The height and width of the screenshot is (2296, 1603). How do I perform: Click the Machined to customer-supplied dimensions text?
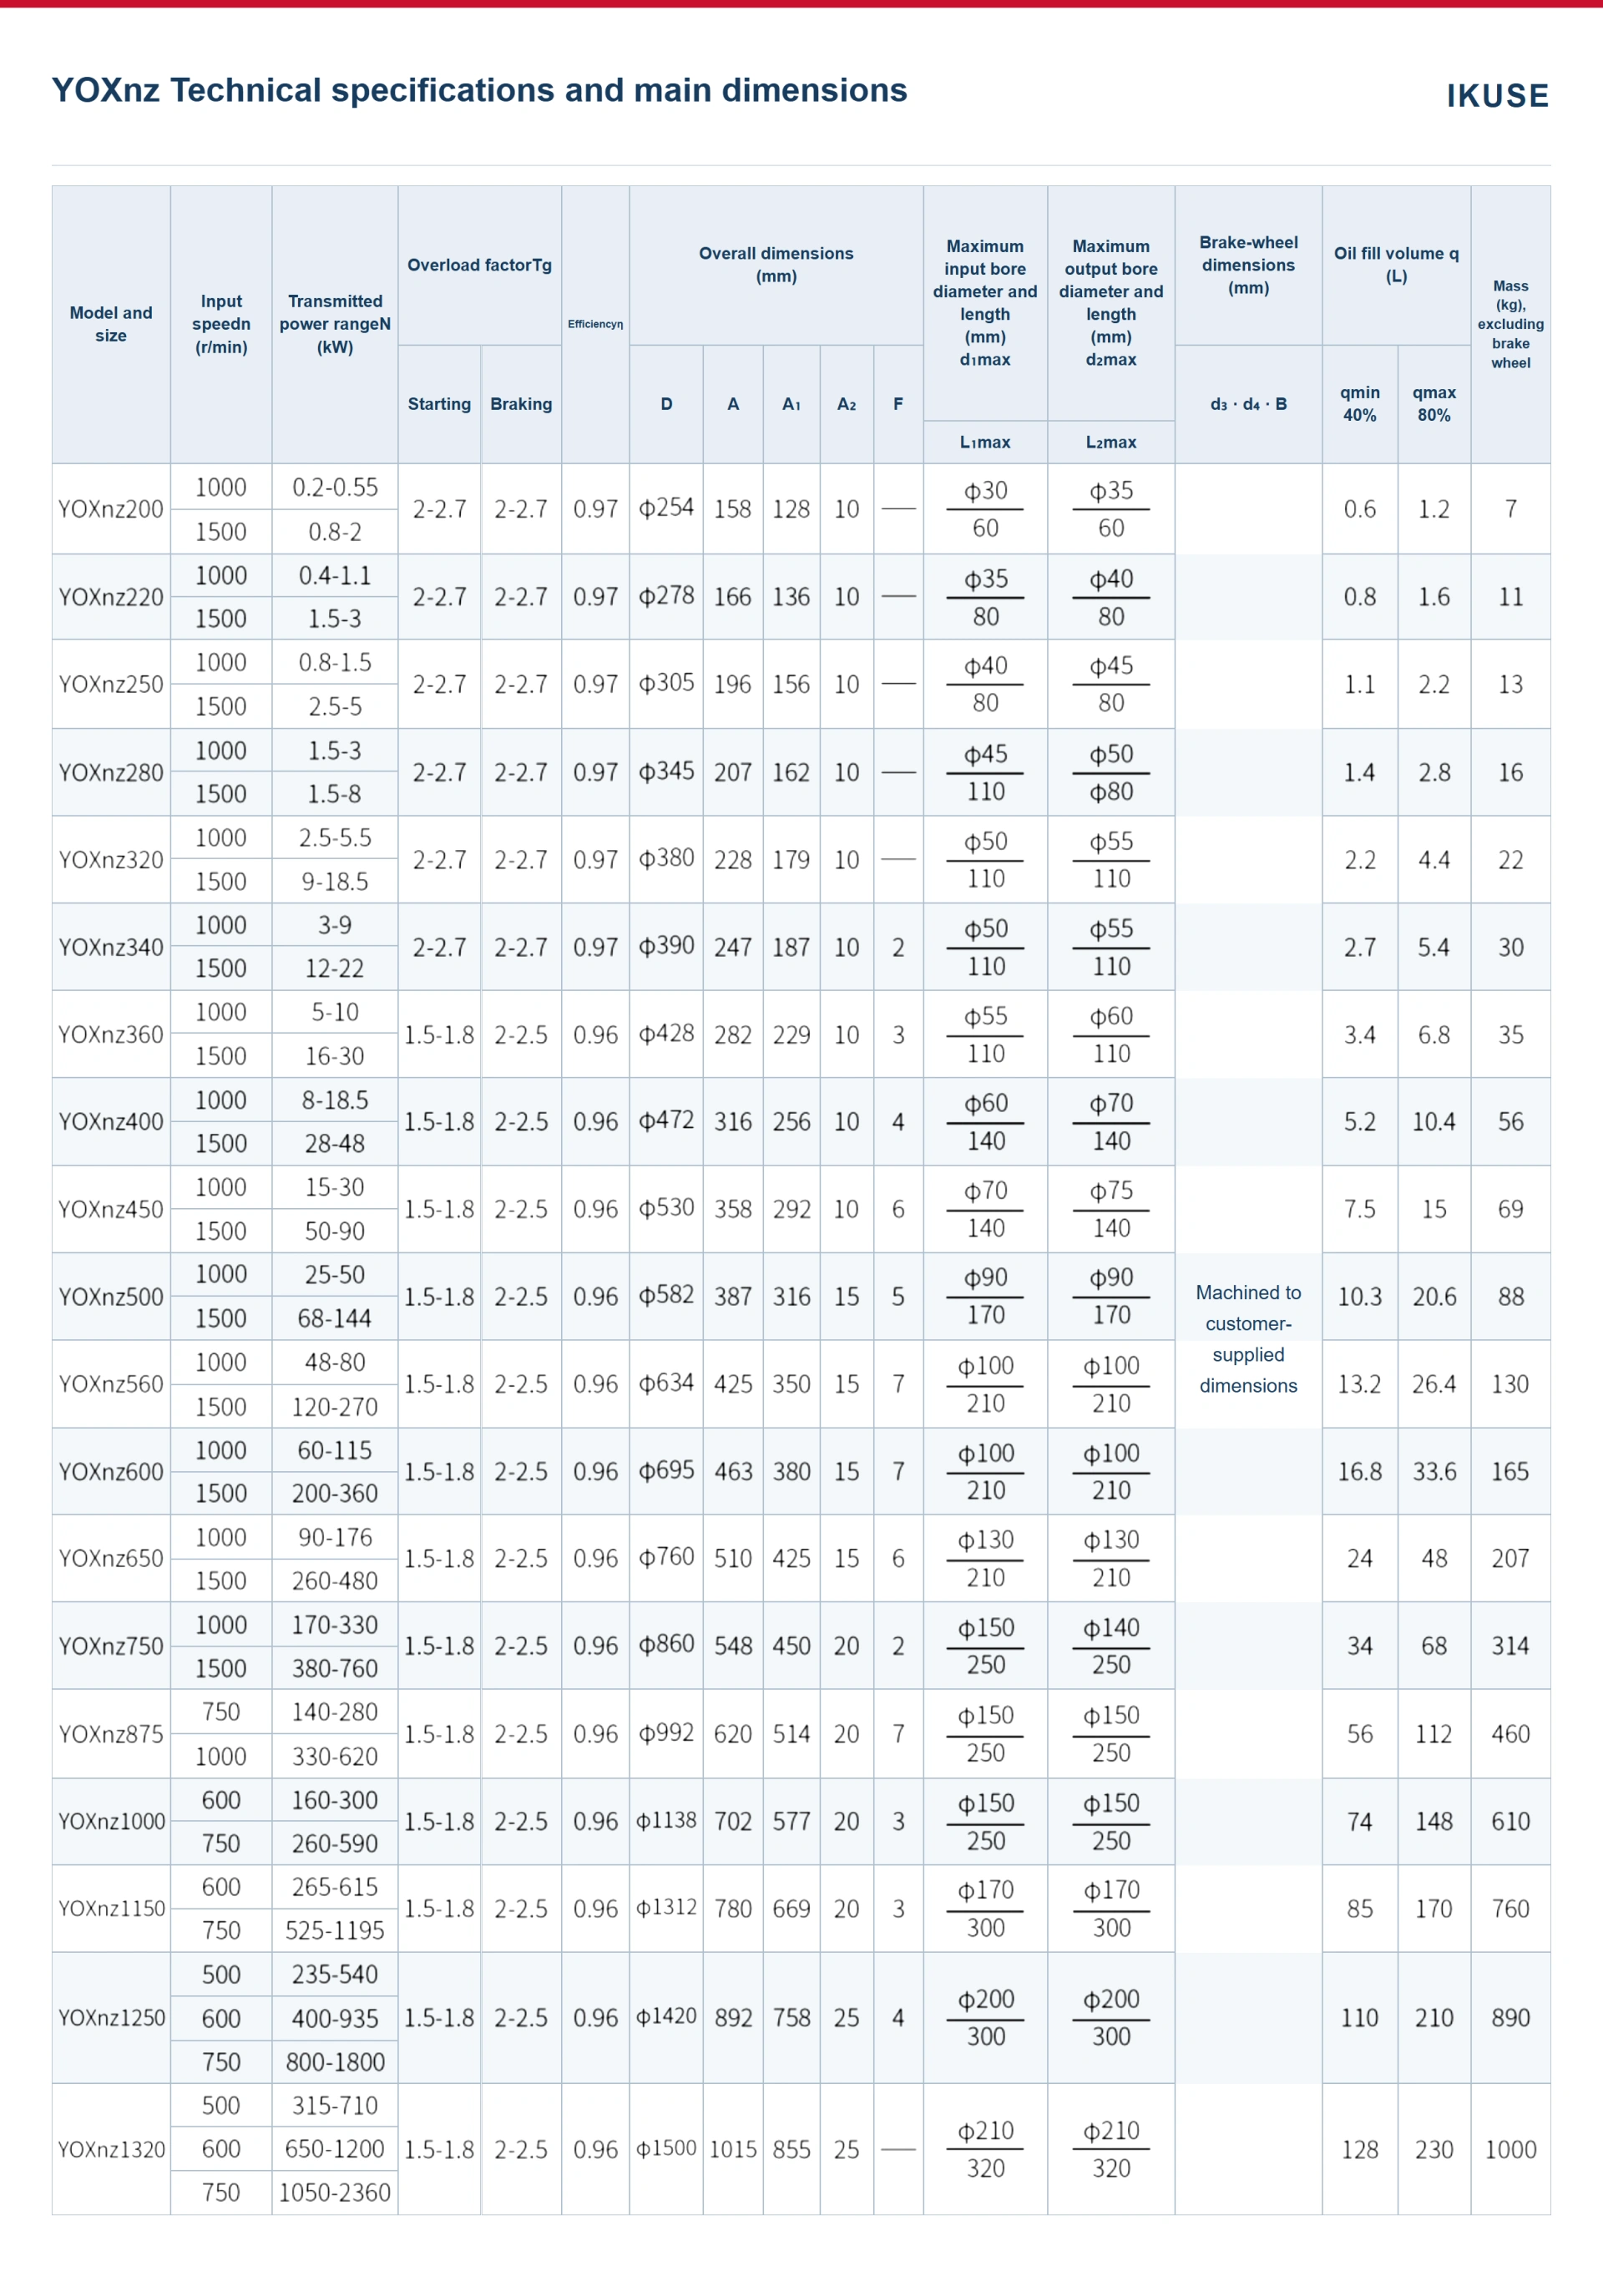tap(1248, 1339)
